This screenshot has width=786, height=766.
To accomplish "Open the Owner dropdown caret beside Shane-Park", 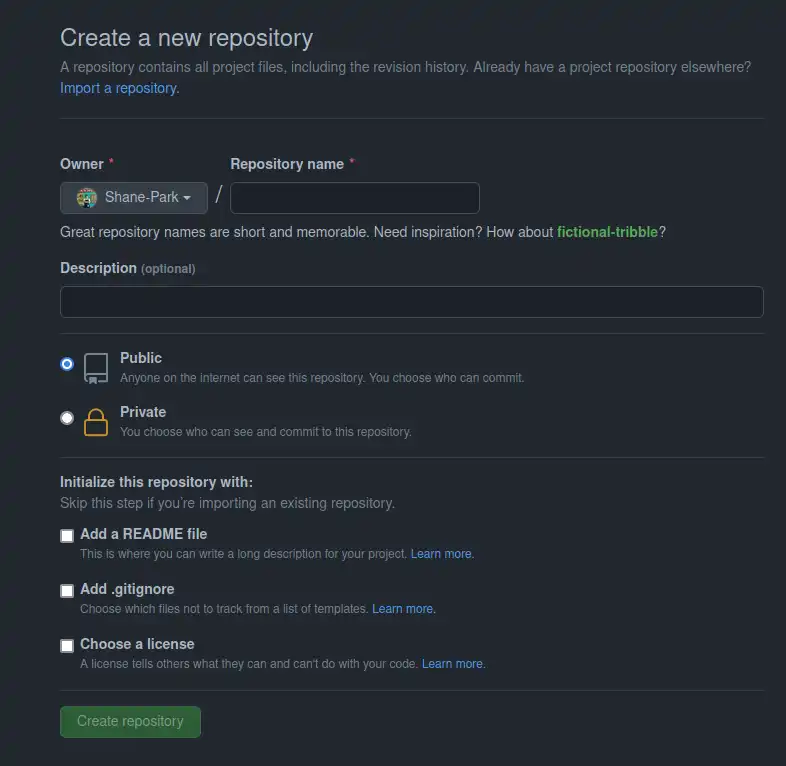I will [x=187, y=198].
